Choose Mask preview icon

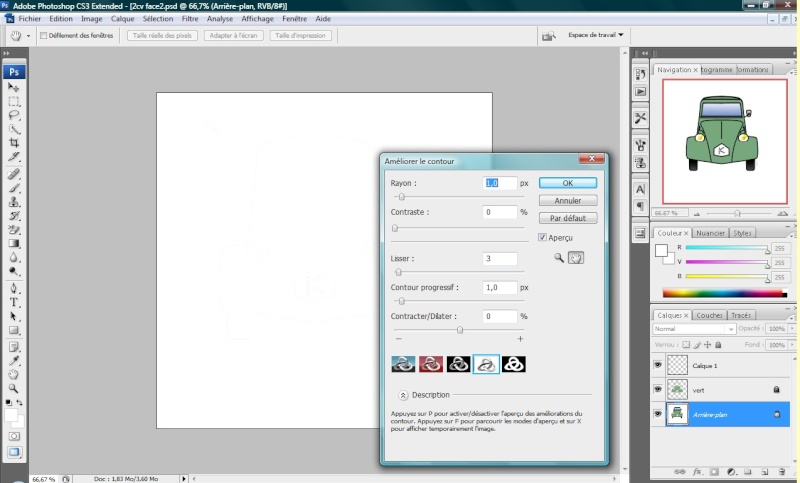coord(513,364)
